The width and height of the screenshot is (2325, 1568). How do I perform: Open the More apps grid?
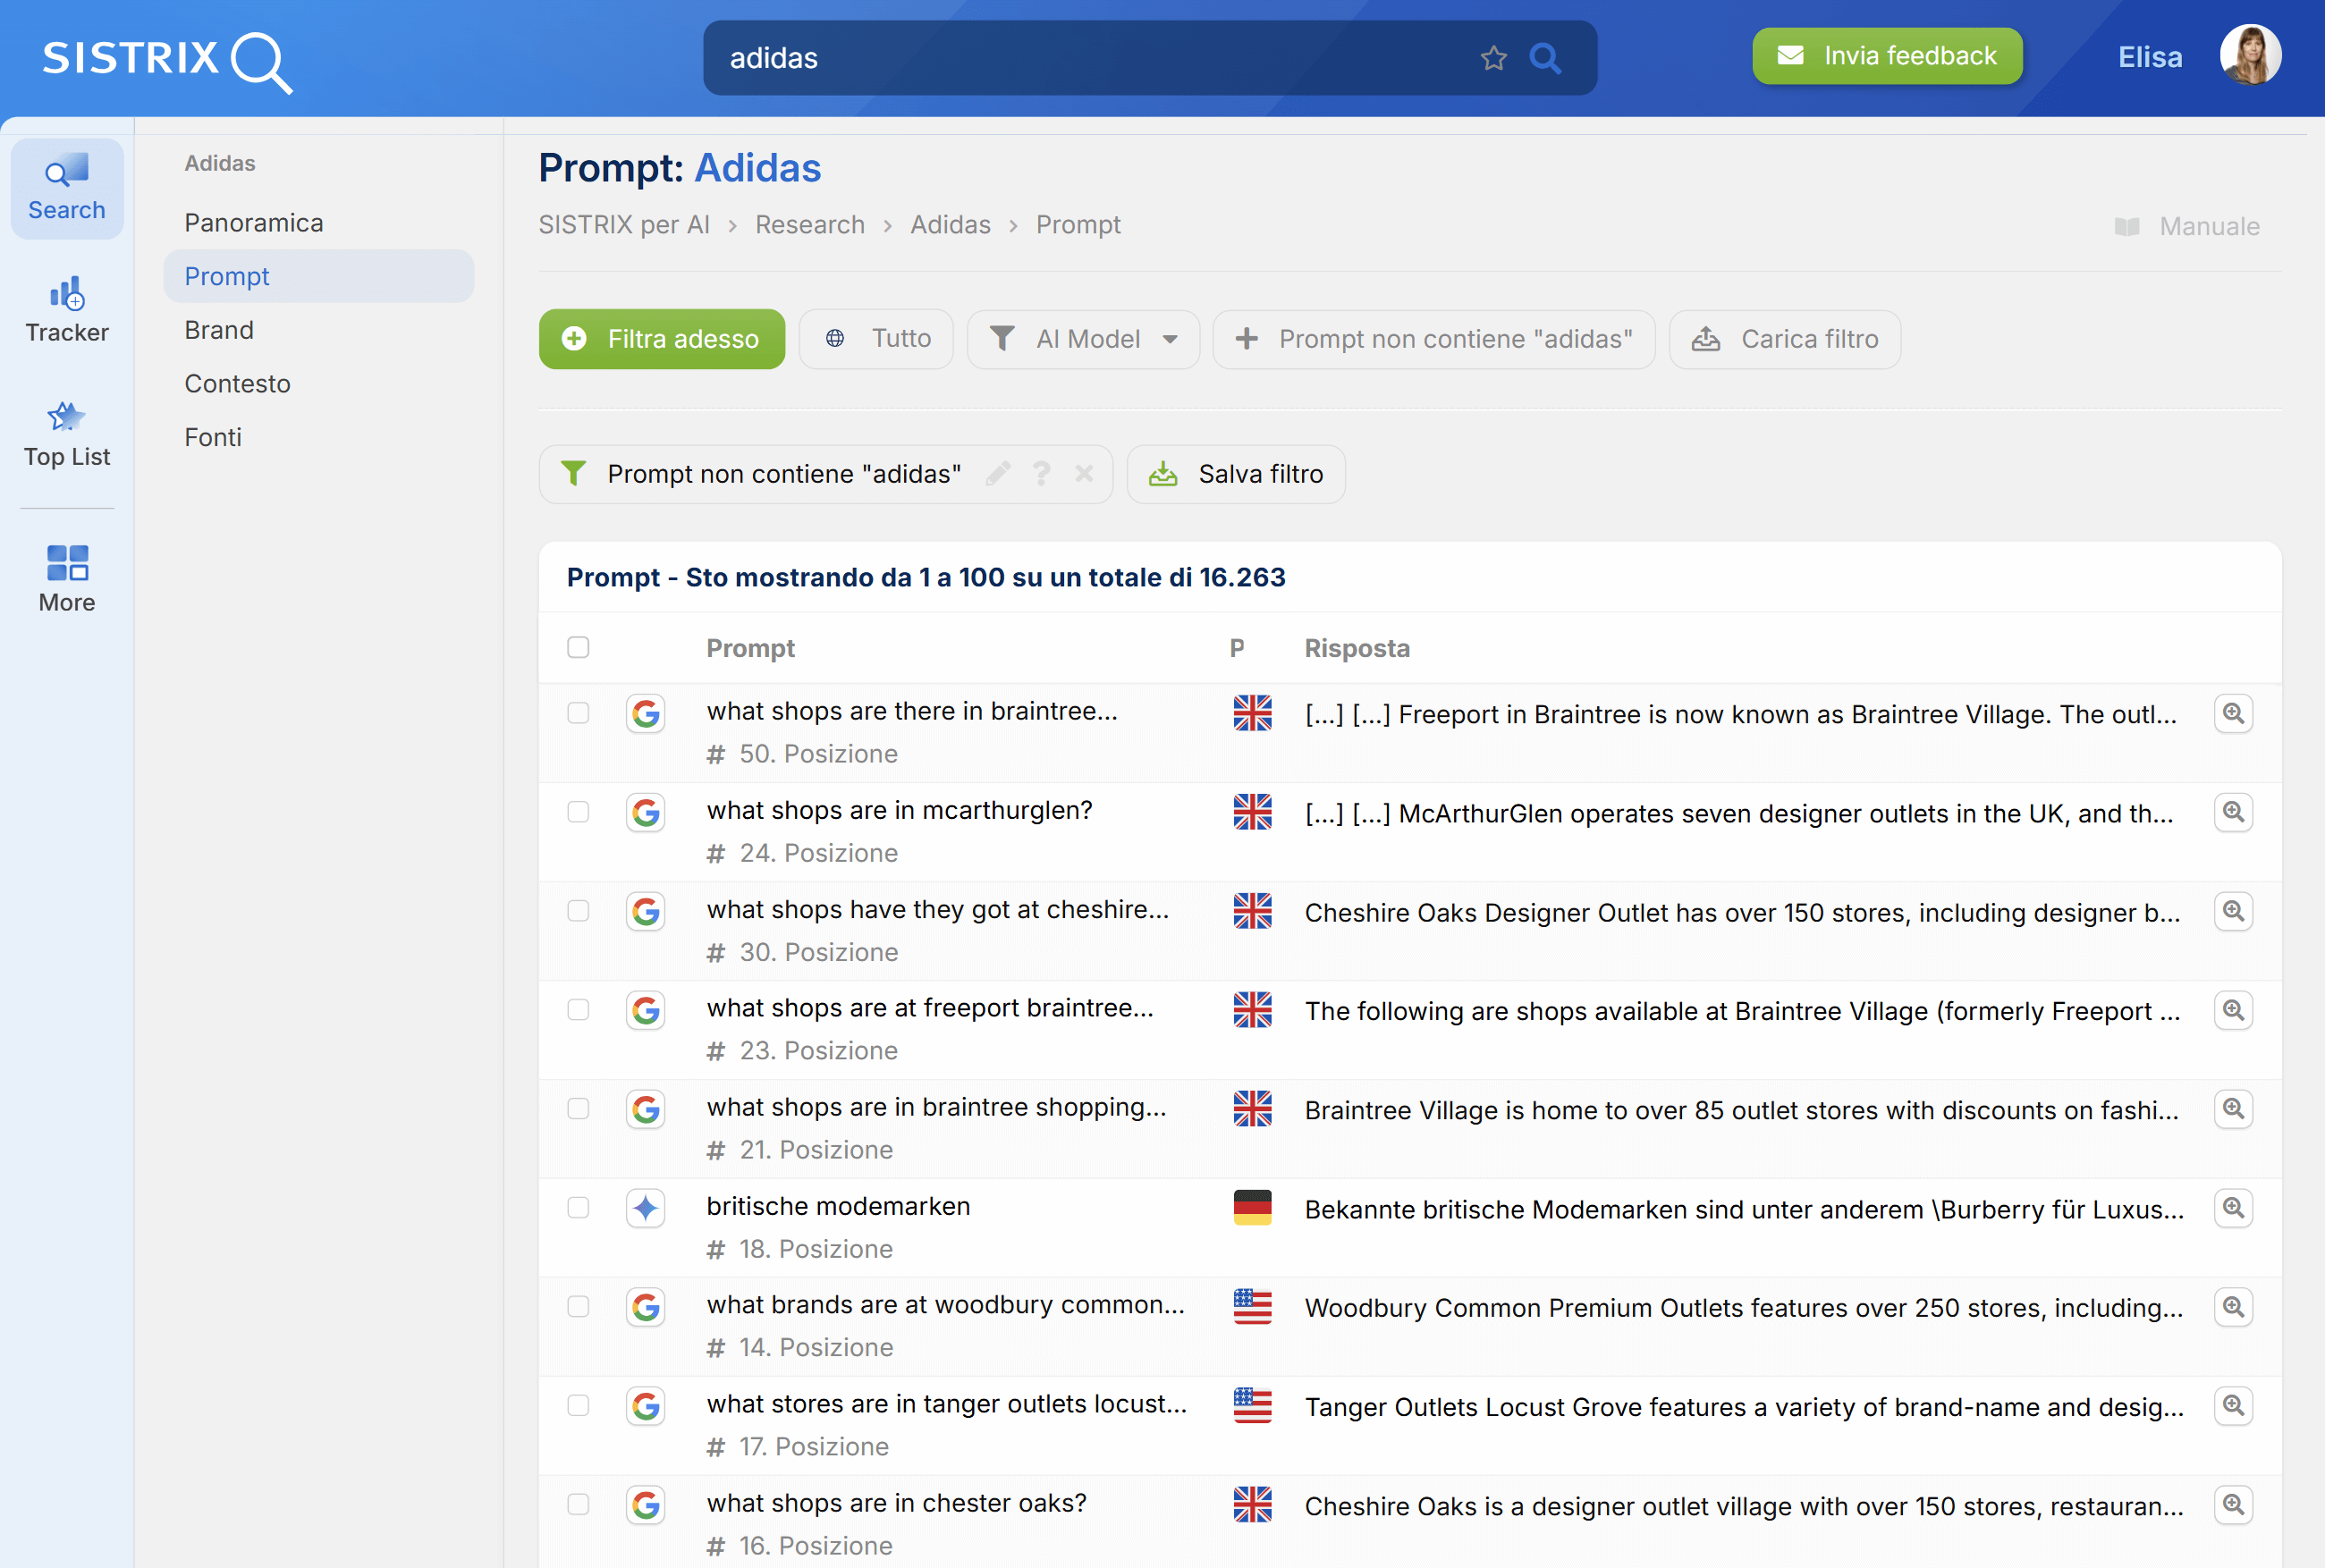tap(67, 578)
